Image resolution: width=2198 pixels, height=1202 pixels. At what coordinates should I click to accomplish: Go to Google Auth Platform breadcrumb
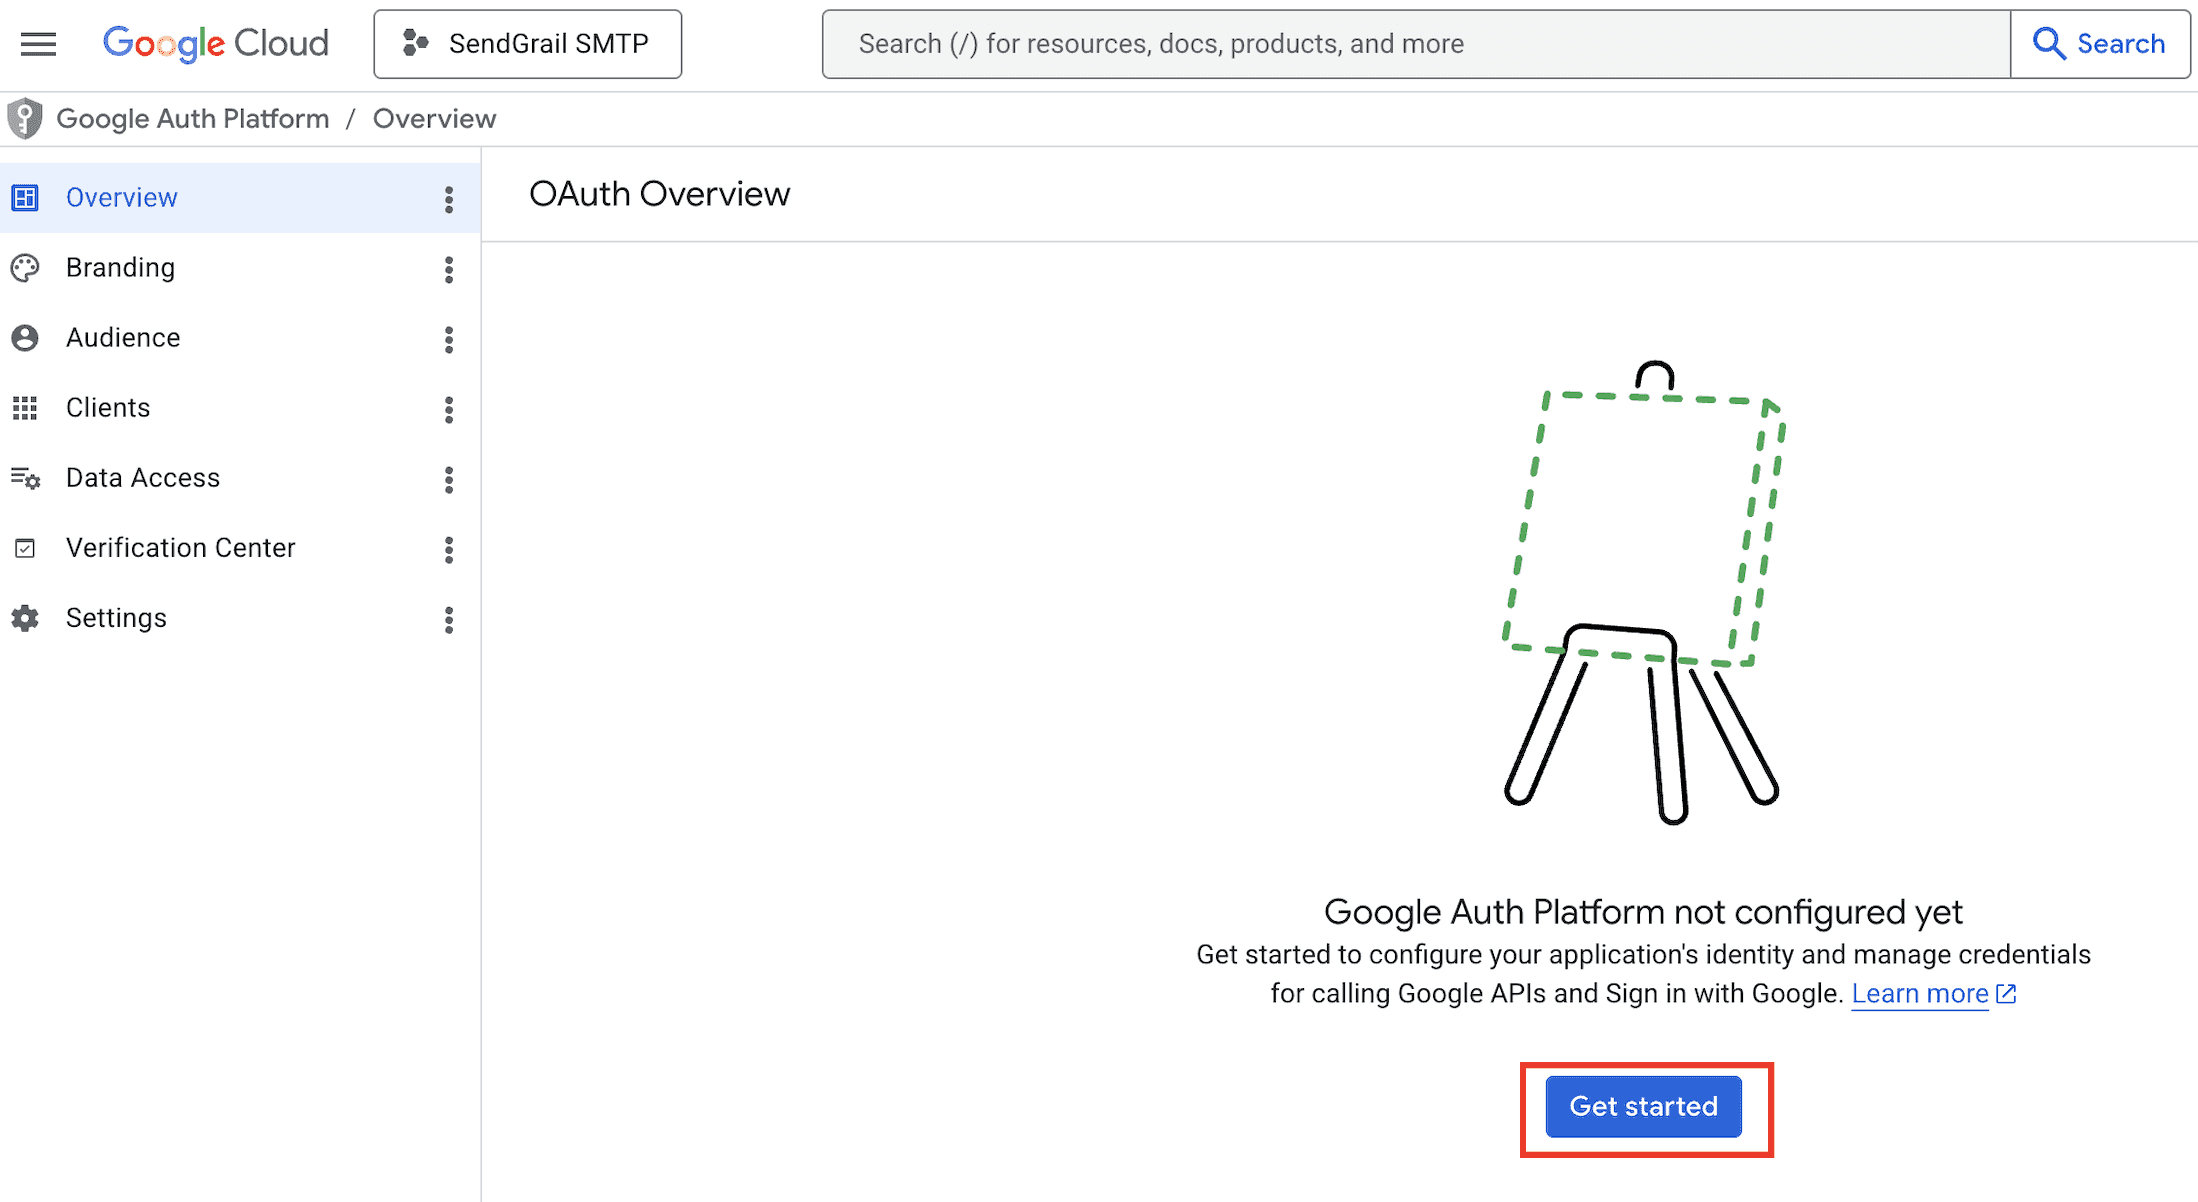pos(193,119)
